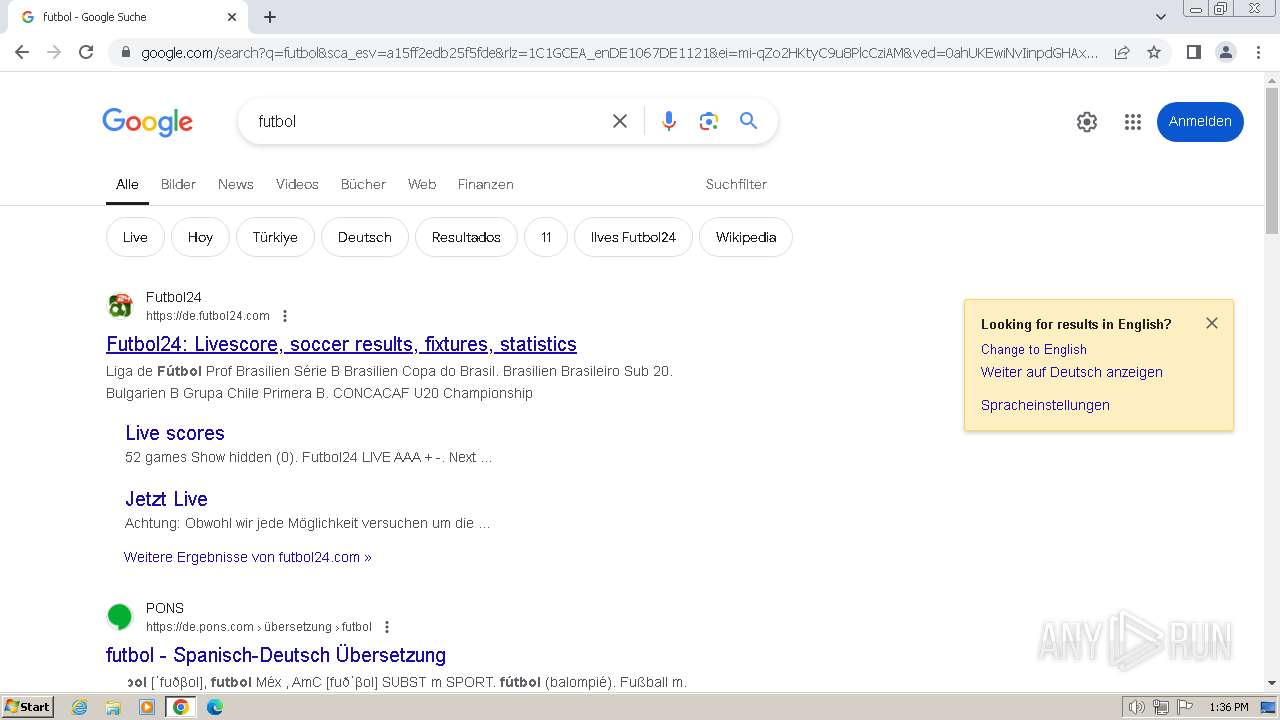Open Futbol24: Livescore, soccer results link
Image resolution: width=1280 pixels, height=720 pixels.
coord(341,344)
